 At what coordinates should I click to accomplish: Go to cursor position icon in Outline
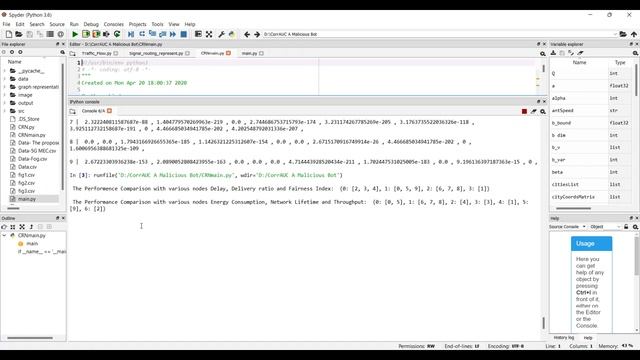click(x=4, y=227)
